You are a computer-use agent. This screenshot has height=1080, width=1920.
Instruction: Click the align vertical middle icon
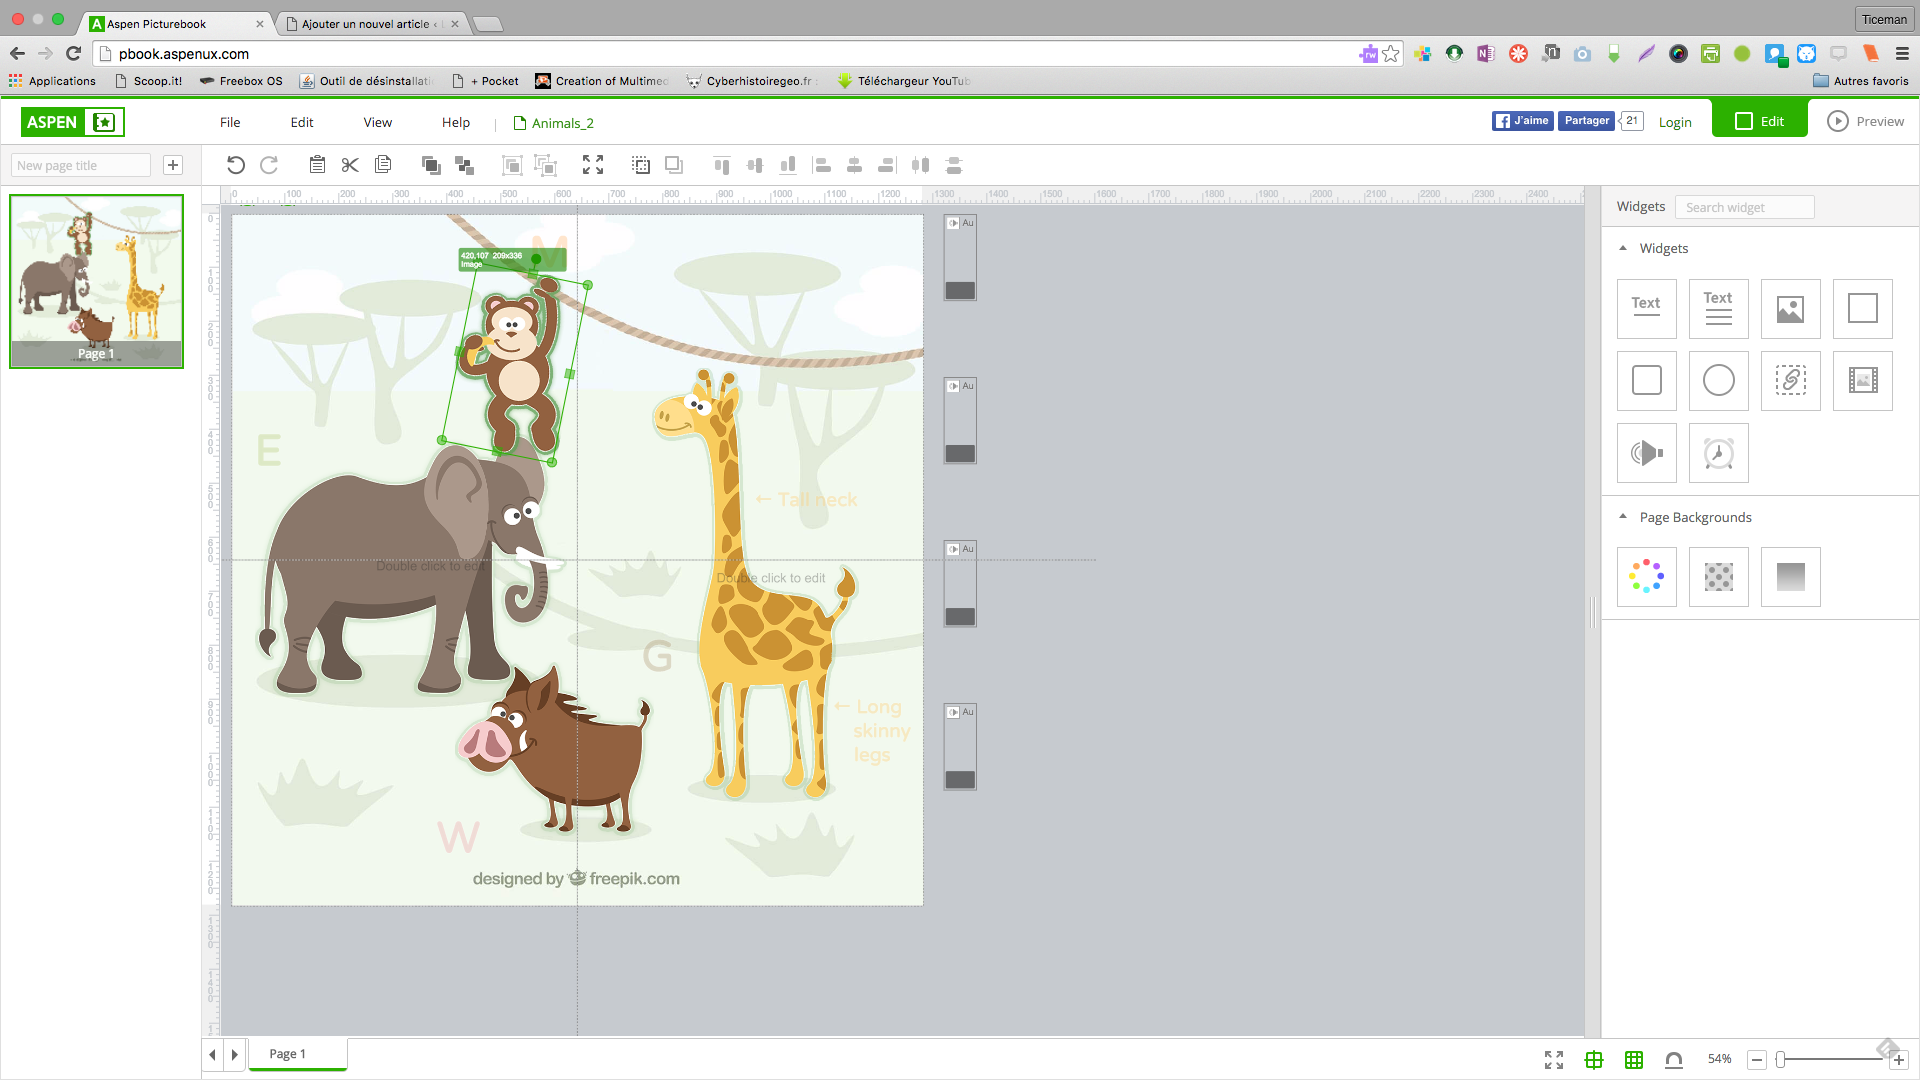click(755, 165)
